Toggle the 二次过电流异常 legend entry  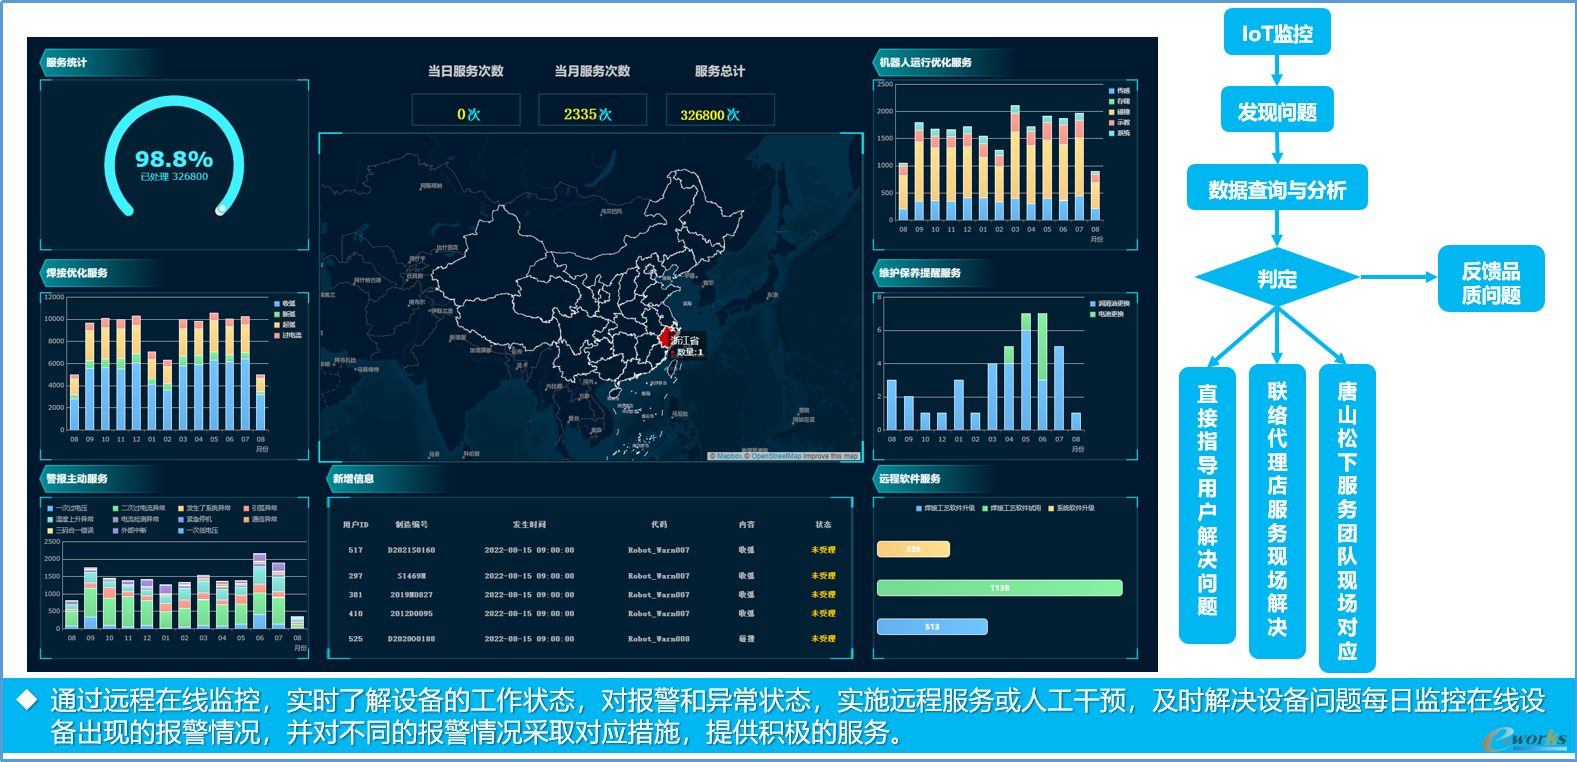tap(139, 508)
